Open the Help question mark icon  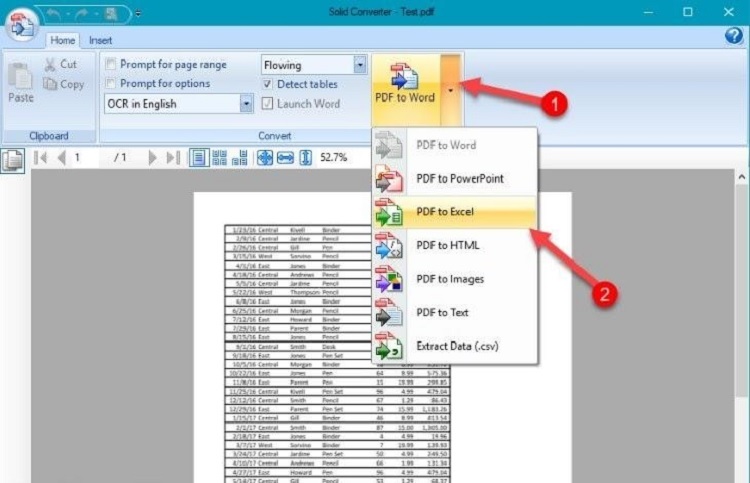(x=734, y=36)
